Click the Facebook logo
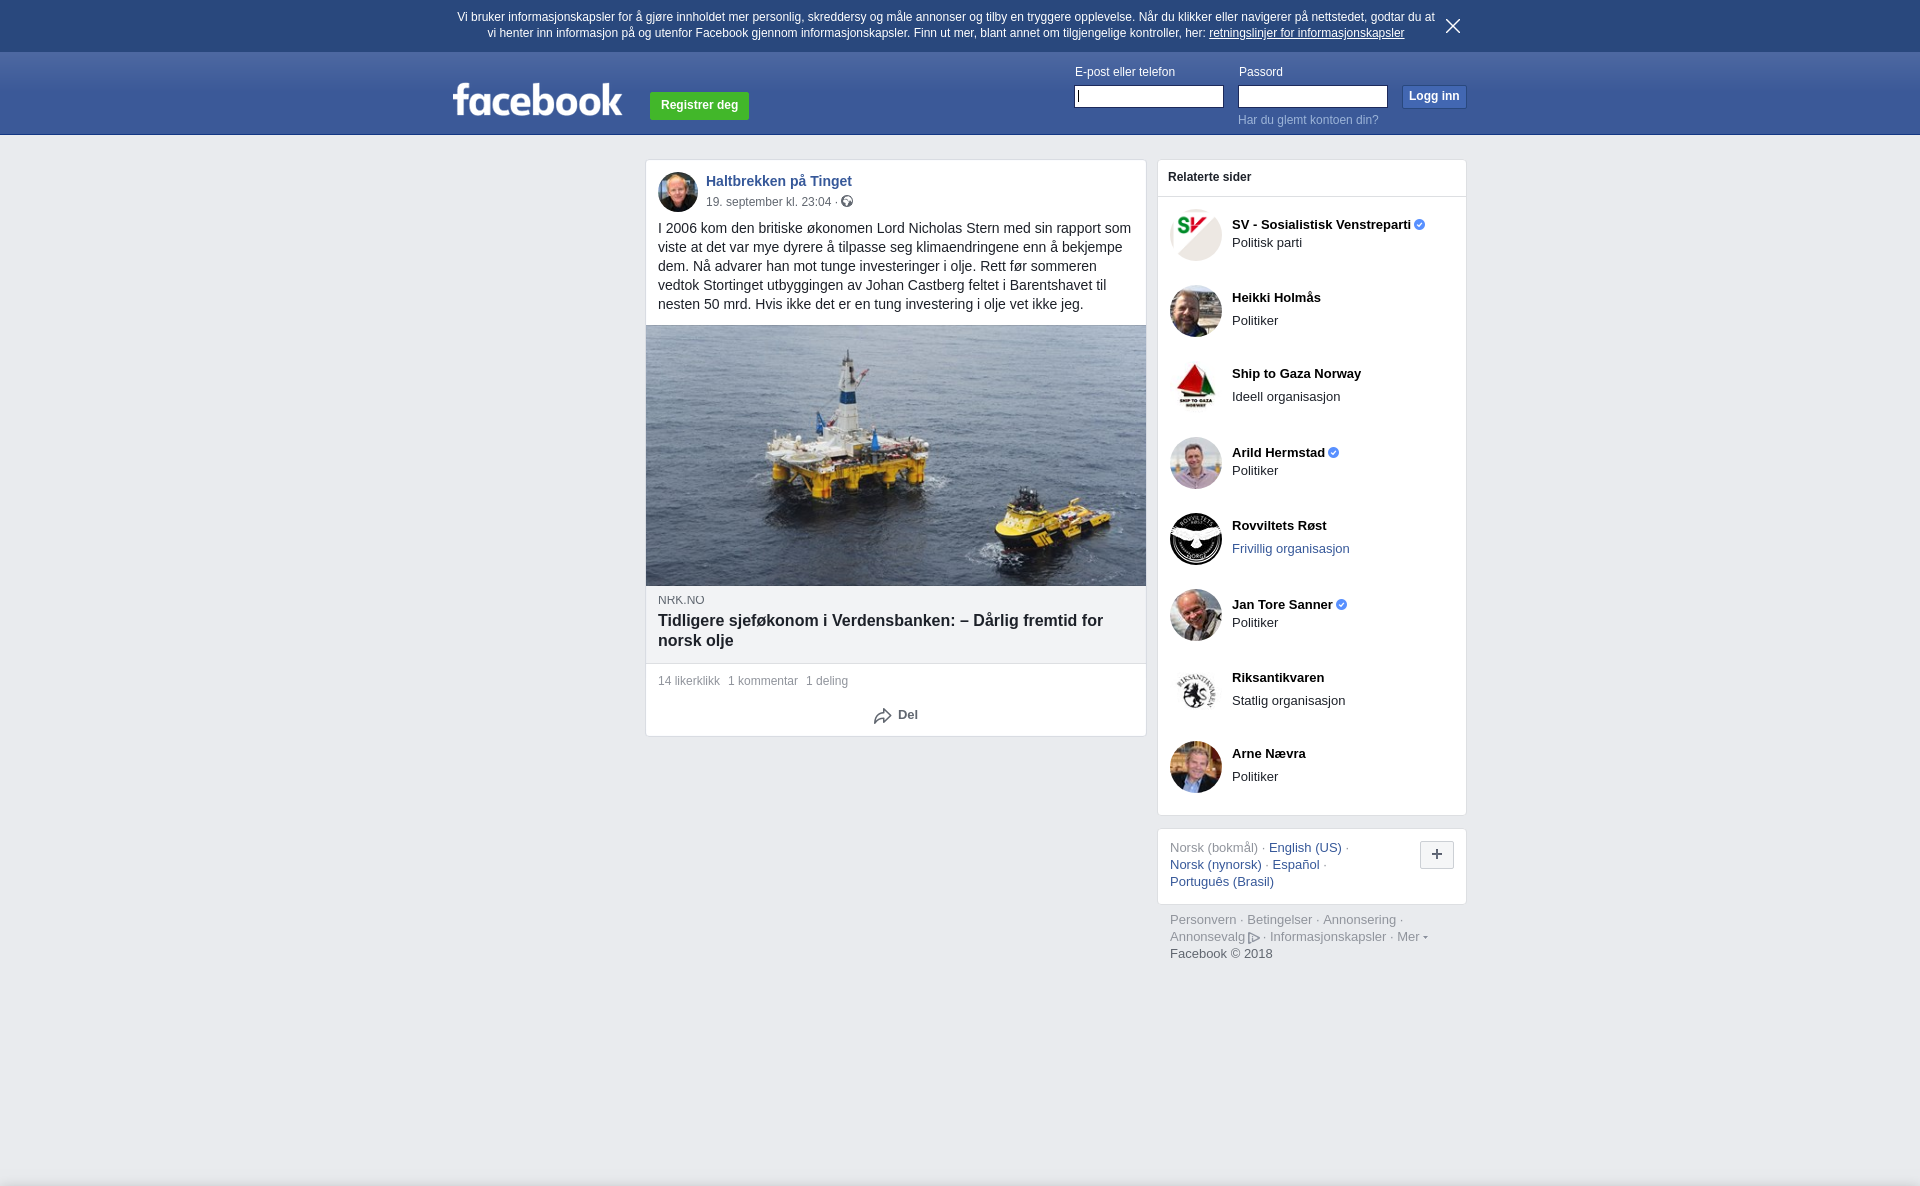This screenshot has height=1186, width=1920. click(x=537, y=99)
